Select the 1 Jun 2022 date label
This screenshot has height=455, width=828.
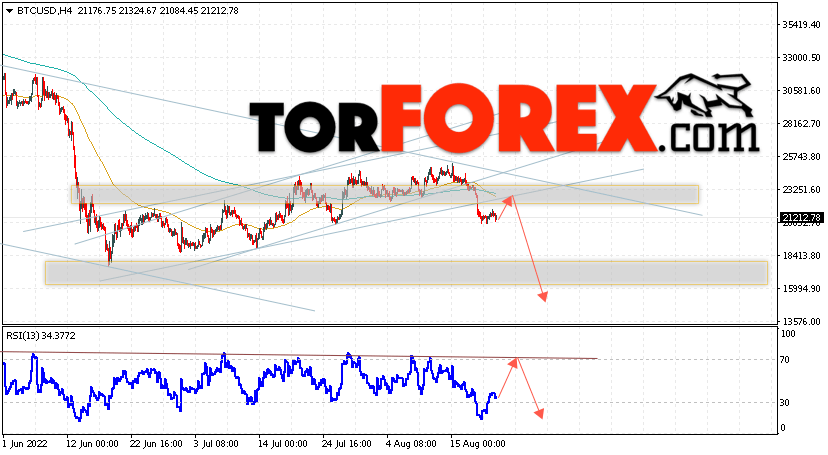pyautogui.click(x=25, y=443)
